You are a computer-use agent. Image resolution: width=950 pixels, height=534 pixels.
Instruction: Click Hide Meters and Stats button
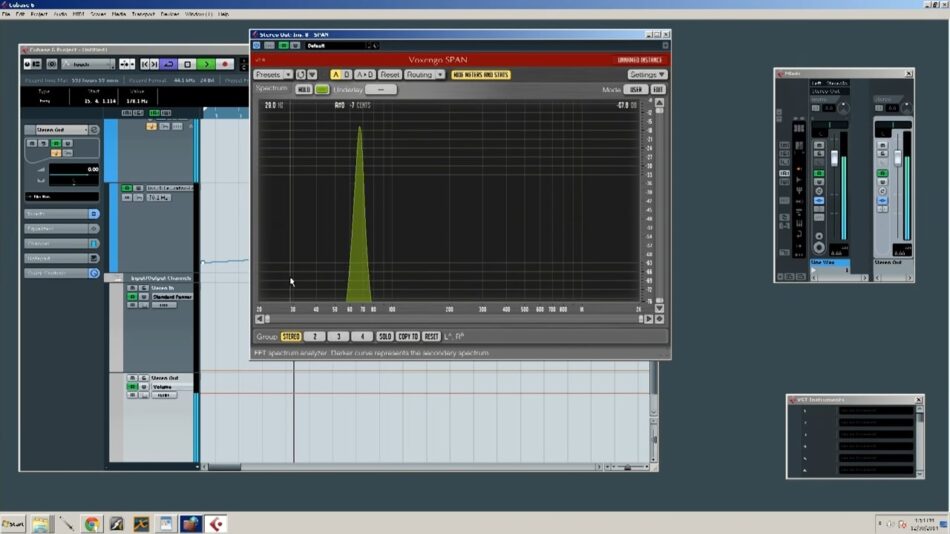[481, 75]
